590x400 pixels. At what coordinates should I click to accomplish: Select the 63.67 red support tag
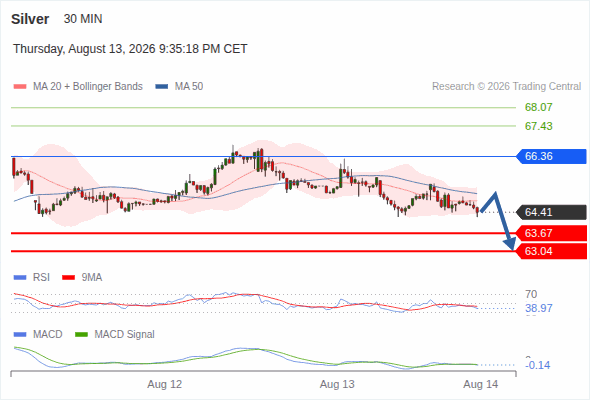click(551, 233)
